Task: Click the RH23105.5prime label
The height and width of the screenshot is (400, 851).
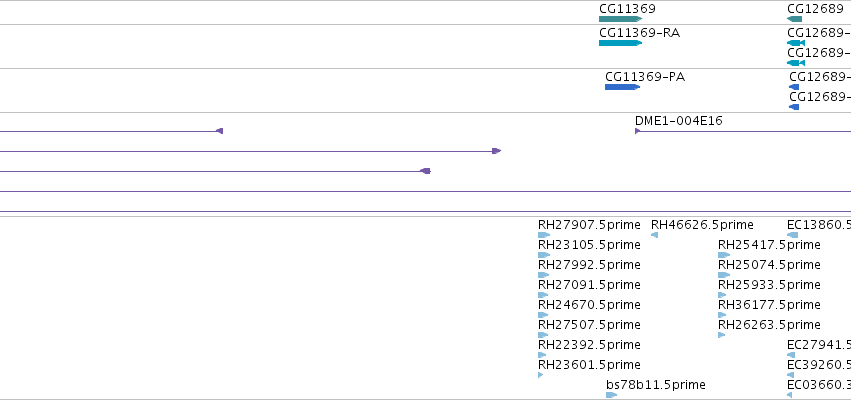Action: pos(589,245)
